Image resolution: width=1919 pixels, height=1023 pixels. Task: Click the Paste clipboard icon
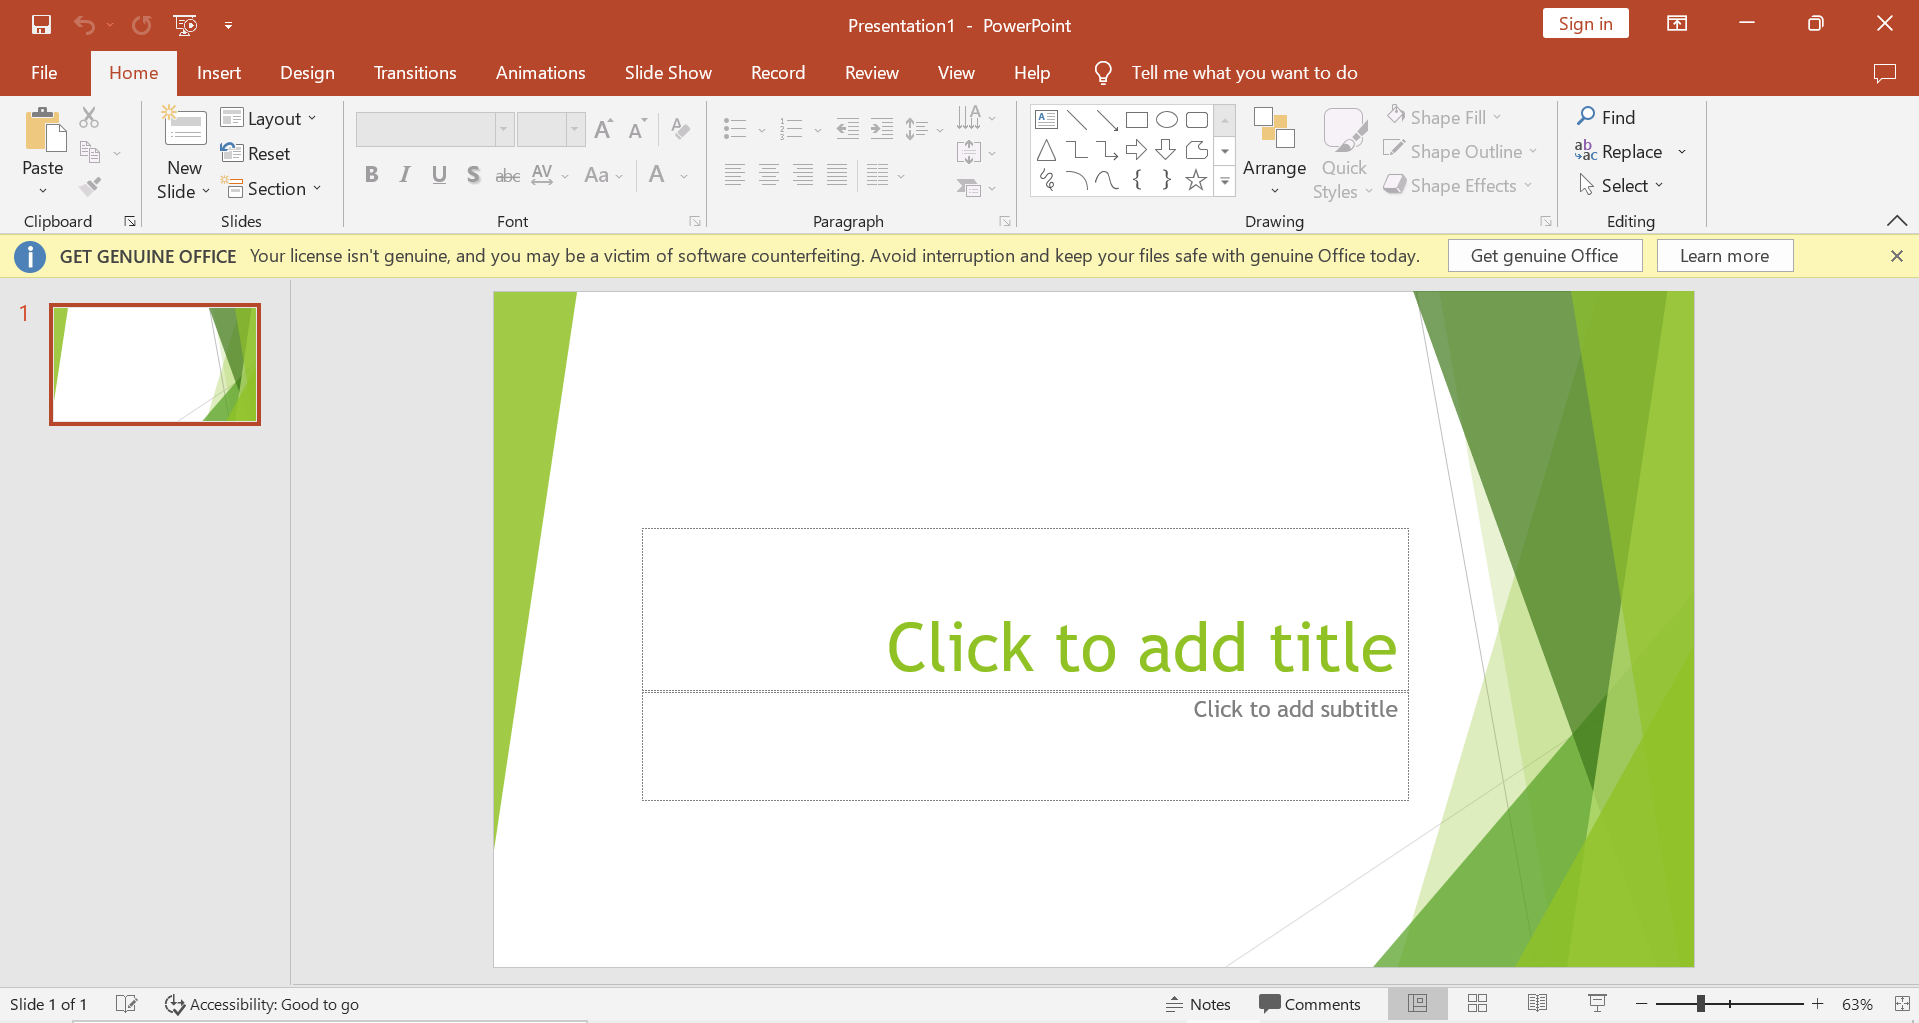(43, 130)
